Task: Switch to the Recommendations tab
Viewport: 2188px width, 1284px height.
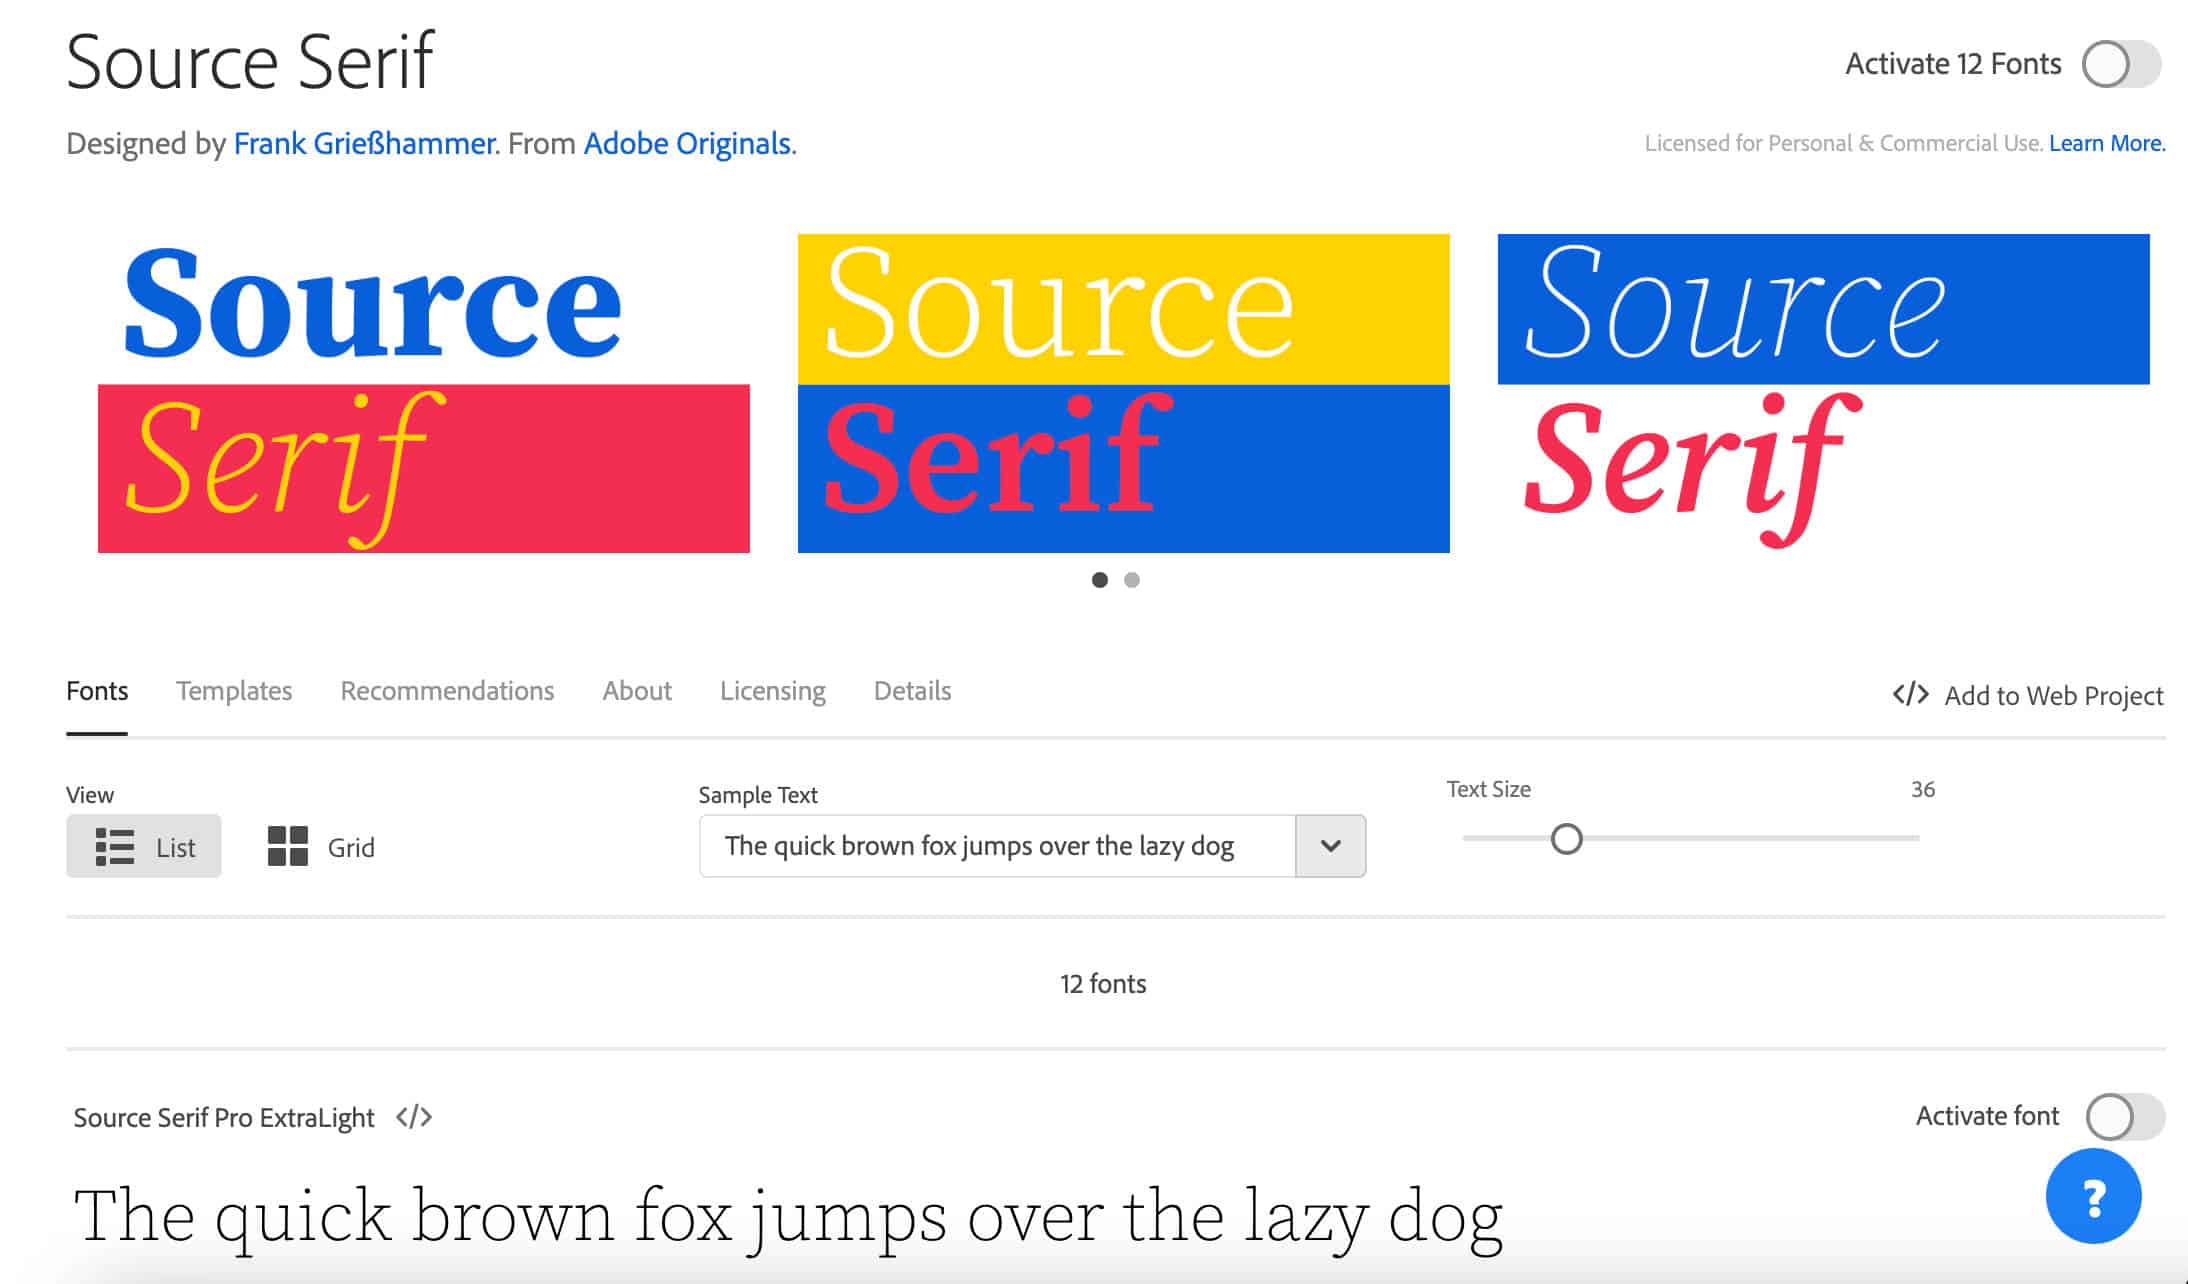Action: tap(449, 689)
